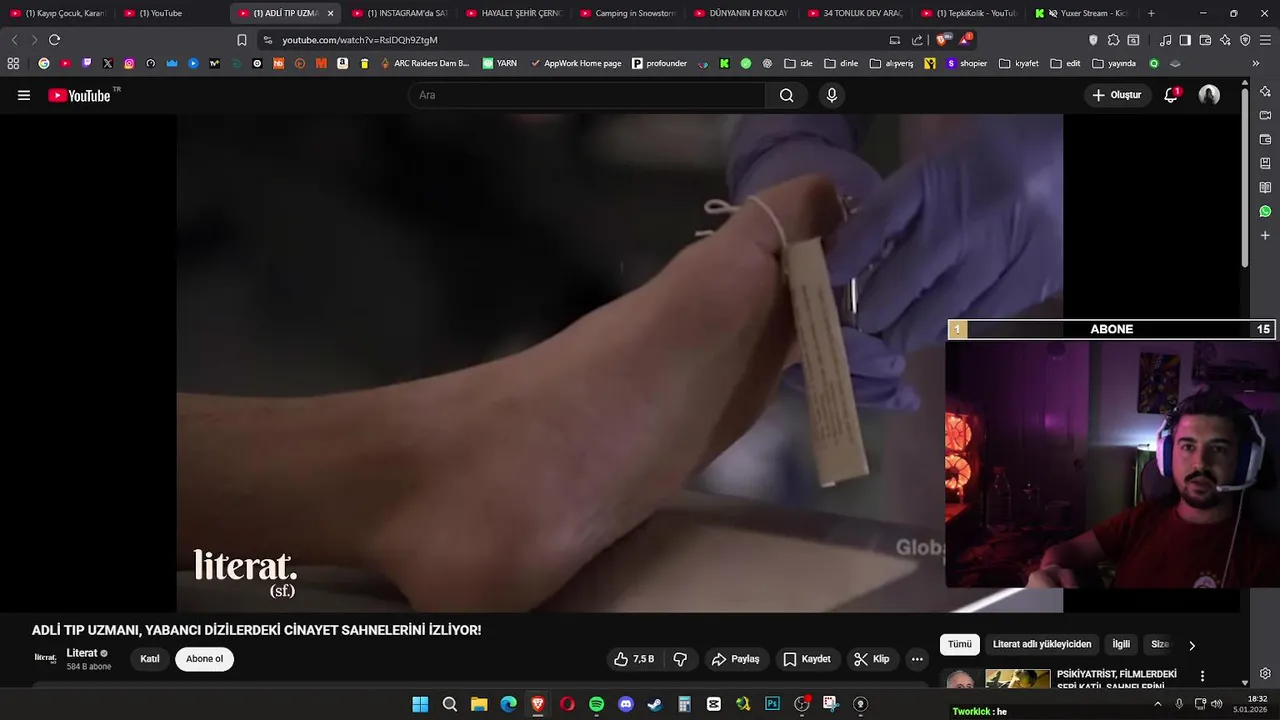Switch to the INSTAGRAM'da browser tab

(399, 13)
